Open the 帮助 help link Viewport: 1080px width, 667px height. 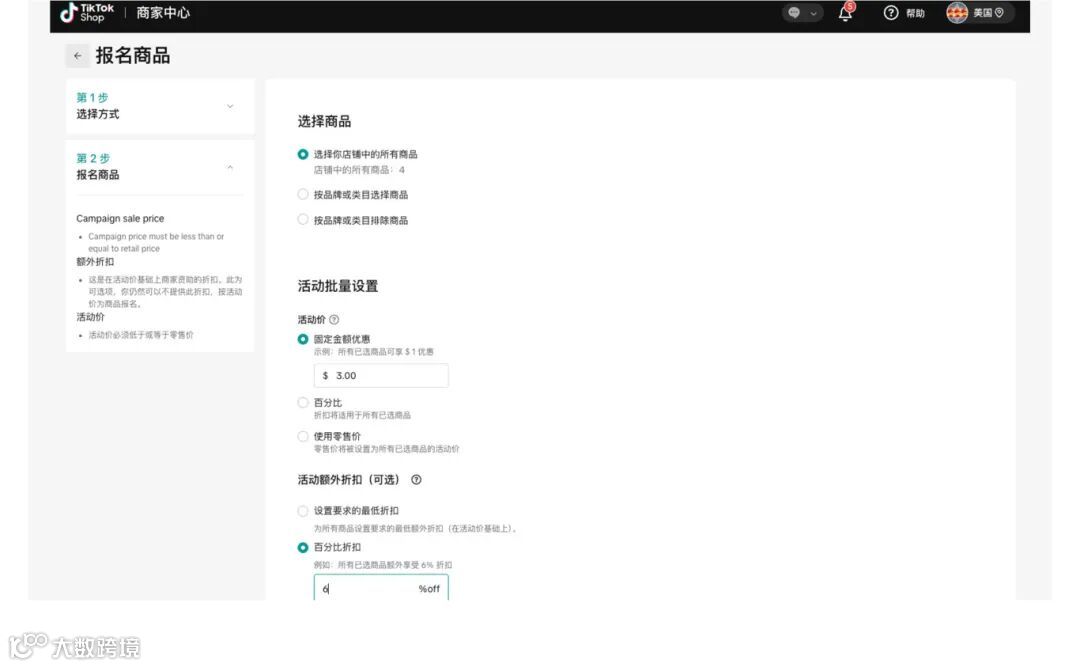[915, 13]
